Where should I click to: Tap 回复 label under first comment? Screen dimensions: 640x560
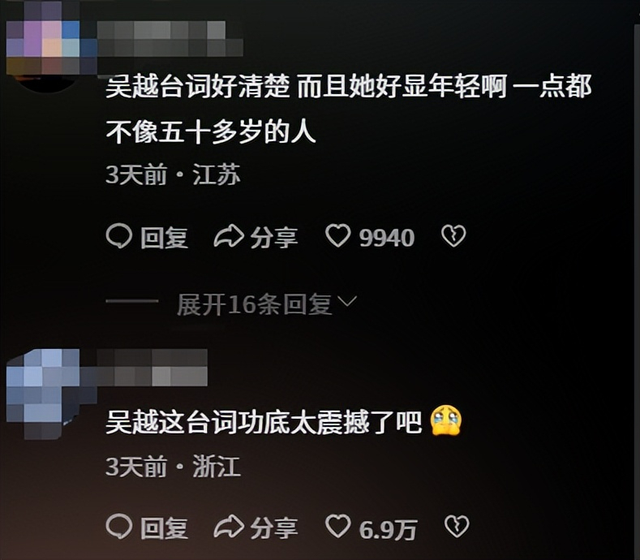pyautogui.click(x=164, y=238)
